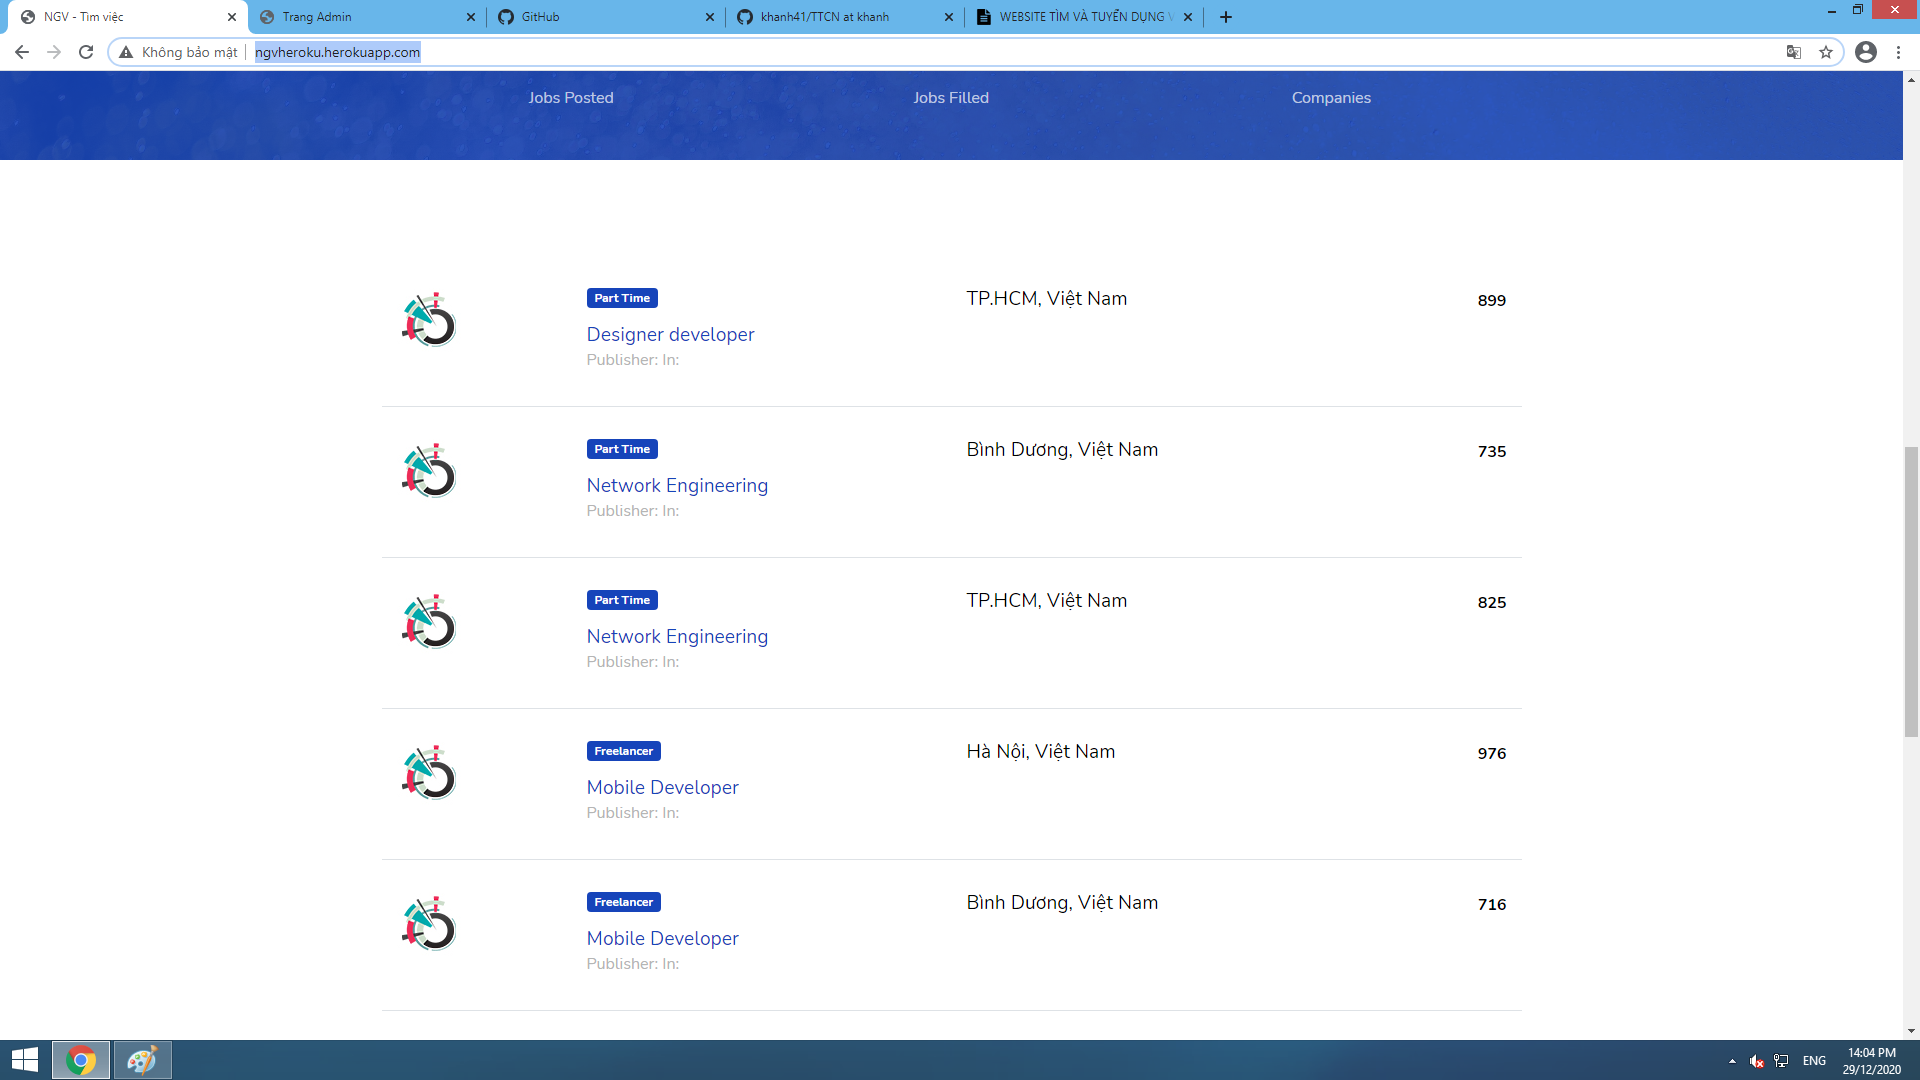This screenshot has height=1080, width=1920.
Task: Click the Freelancer badge on Hà Nội job
Action: (x=623, y=751)
